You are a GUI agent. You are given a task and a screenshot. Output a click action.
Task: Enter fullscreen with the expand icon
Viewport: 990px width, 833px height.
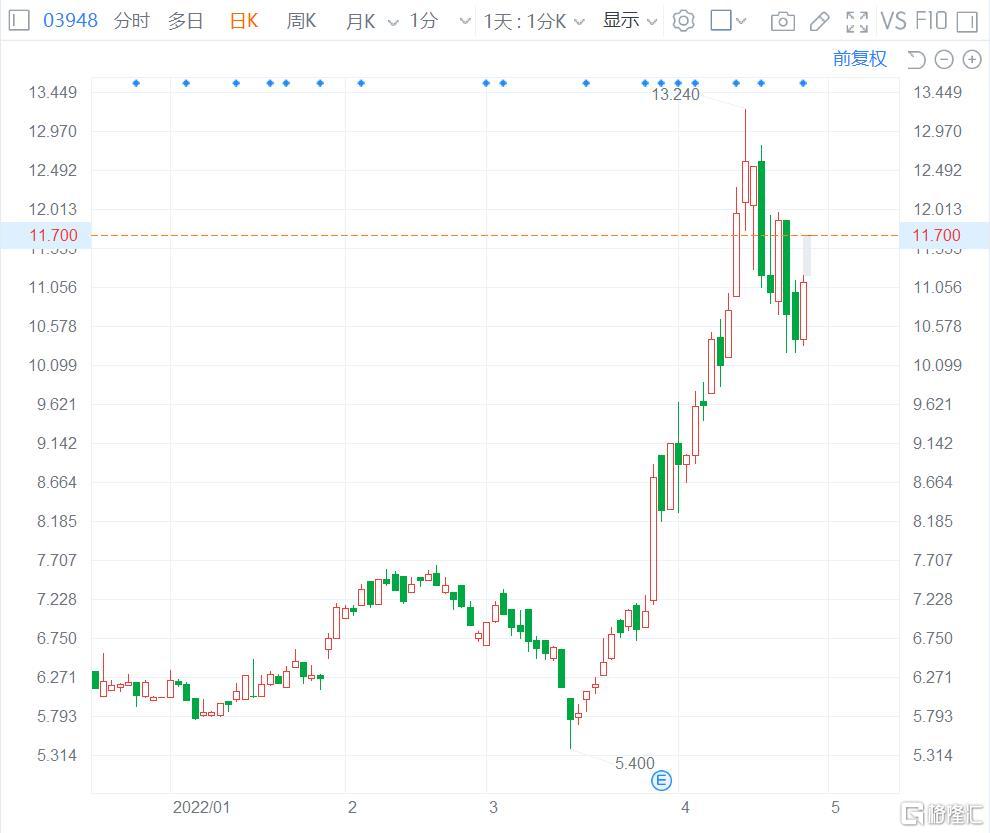(856, 21)
